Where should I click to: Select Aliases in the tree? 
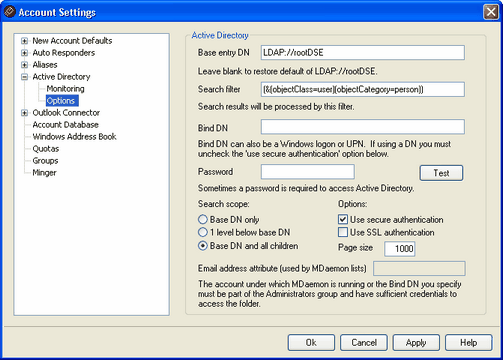tap(45, 65)
